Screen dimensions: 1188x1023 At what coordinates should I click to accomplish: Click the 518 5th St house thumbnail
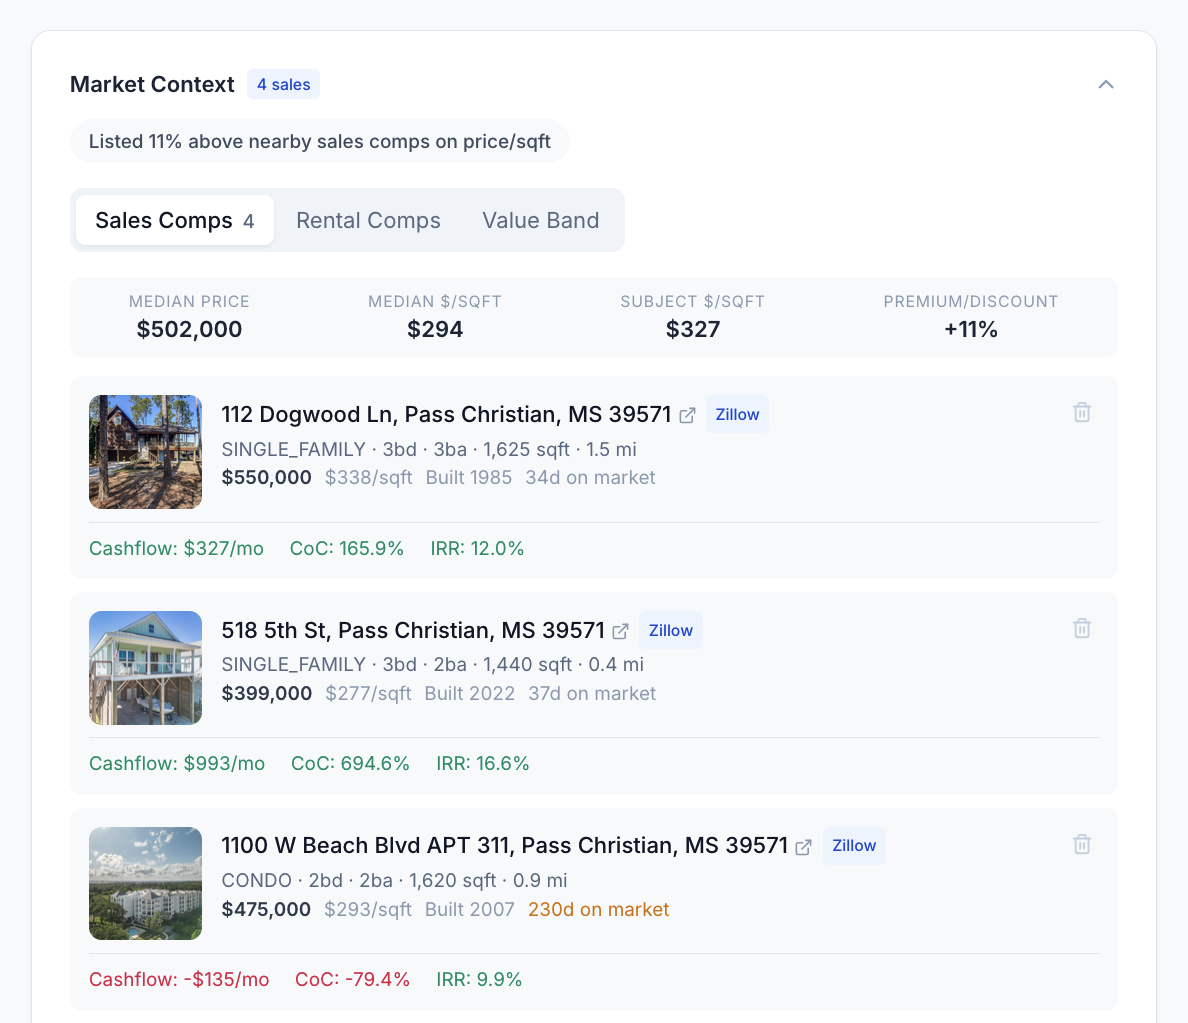click(145, 668)
